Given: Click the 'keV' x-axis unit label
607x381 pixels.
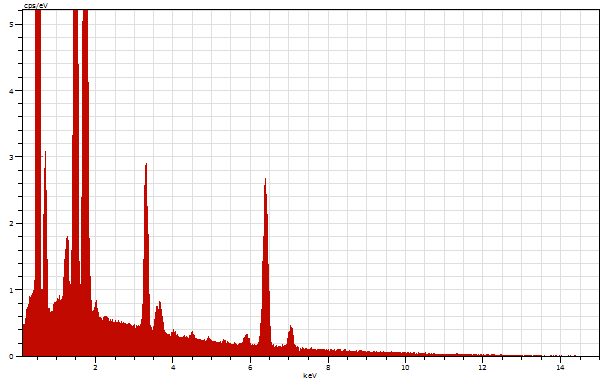Looking at the screenshot, I should [x=310, y=376].
